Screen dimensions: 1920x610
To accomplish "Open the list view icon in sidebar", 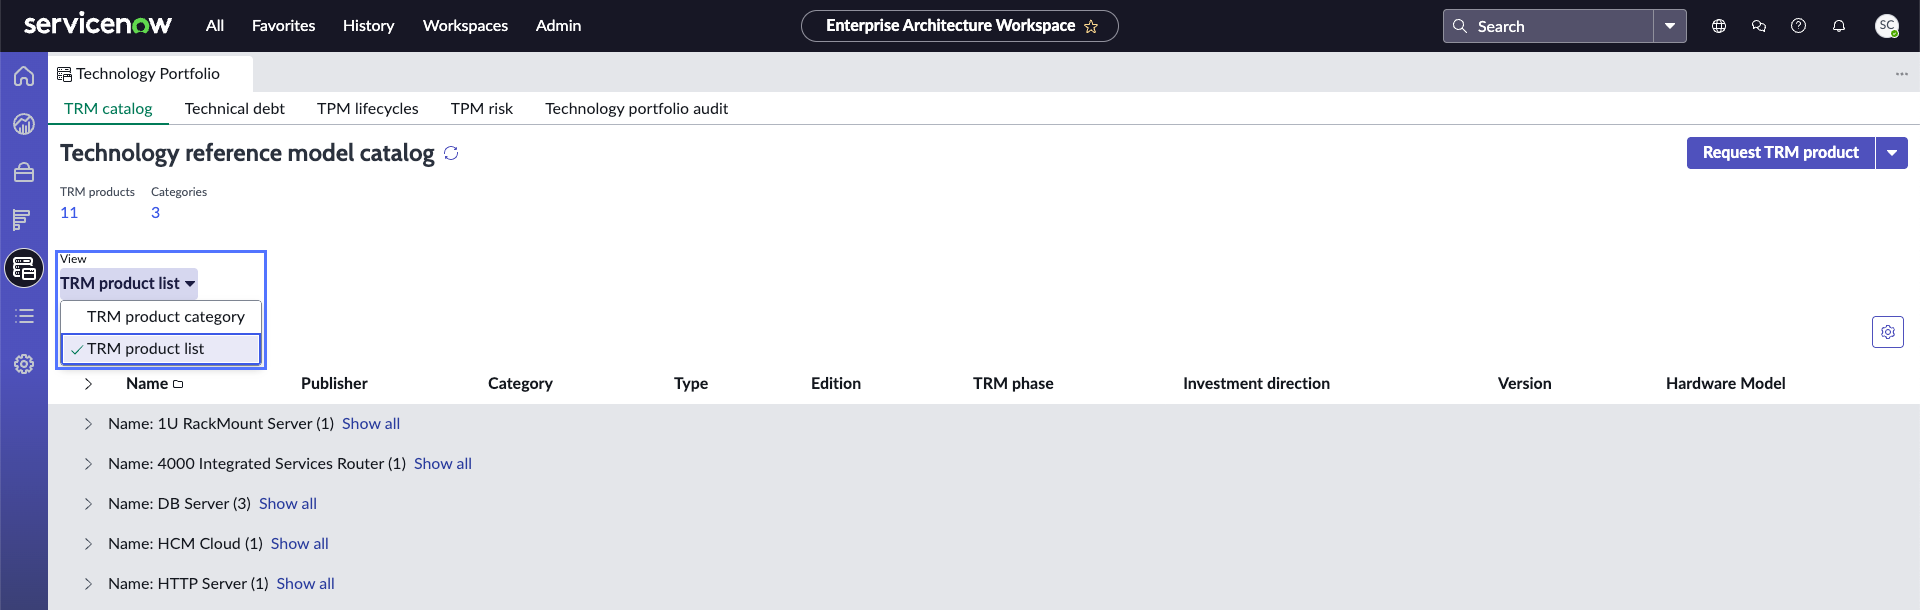I will (x=24, y=316).
